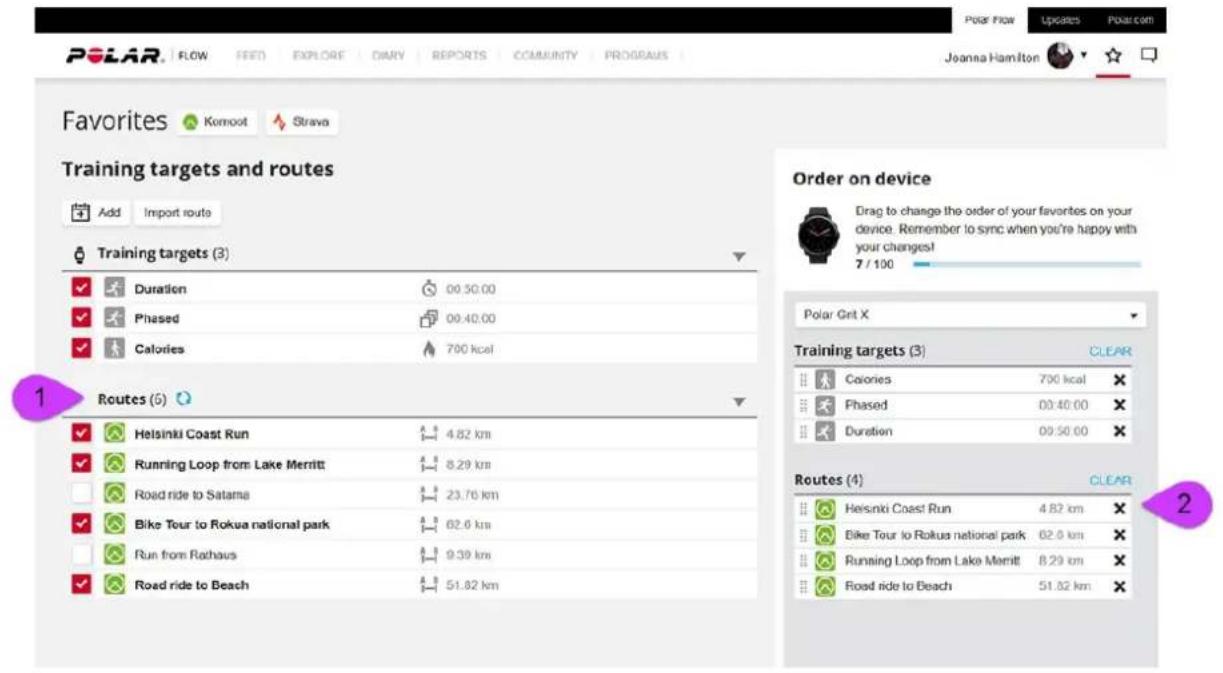The width and height of the screenshot is (1223, 673).
Task: Open the user menu arrow beside avatar
Action: click(x=1084, y=57)
